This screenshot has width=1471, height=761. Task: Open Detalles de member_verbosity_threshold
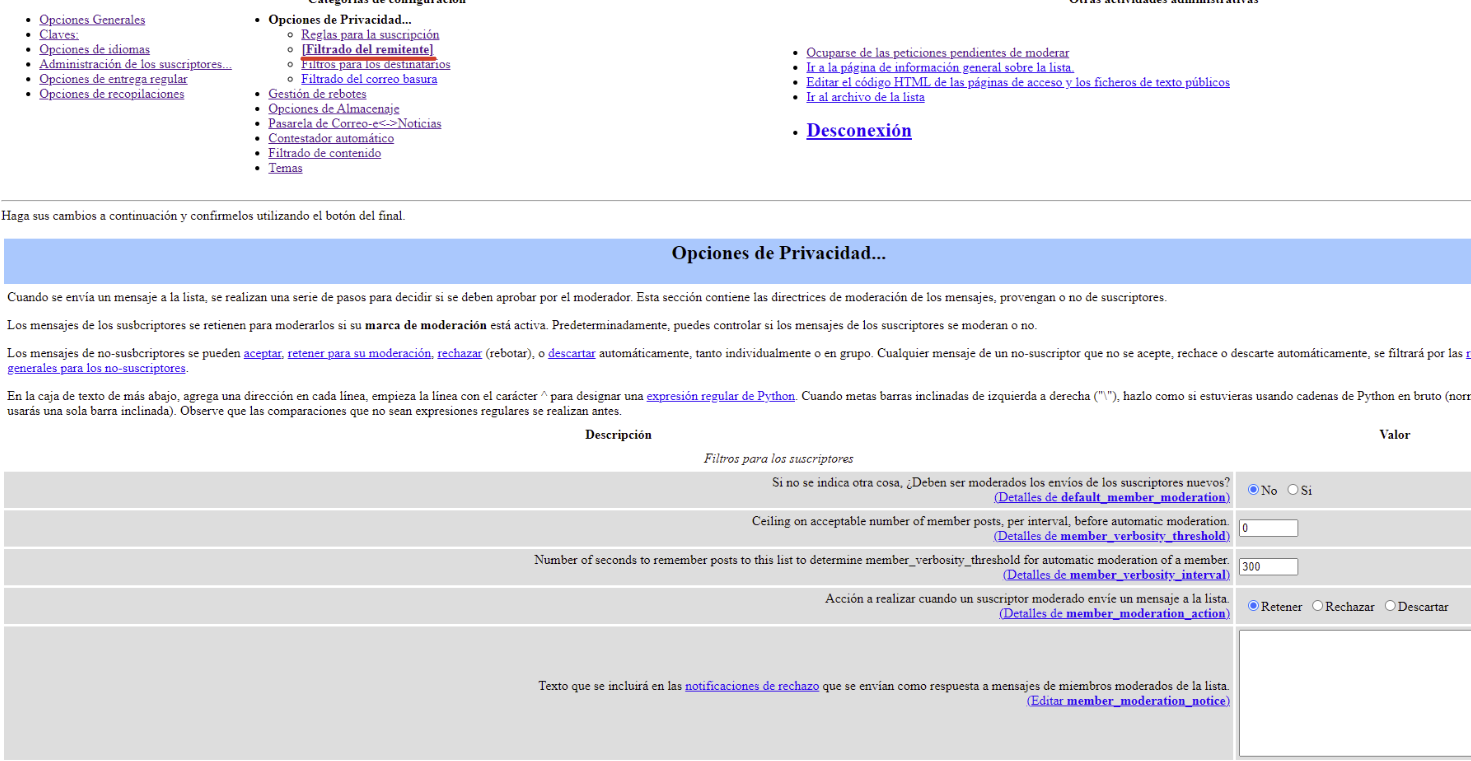coord(1112,537)
